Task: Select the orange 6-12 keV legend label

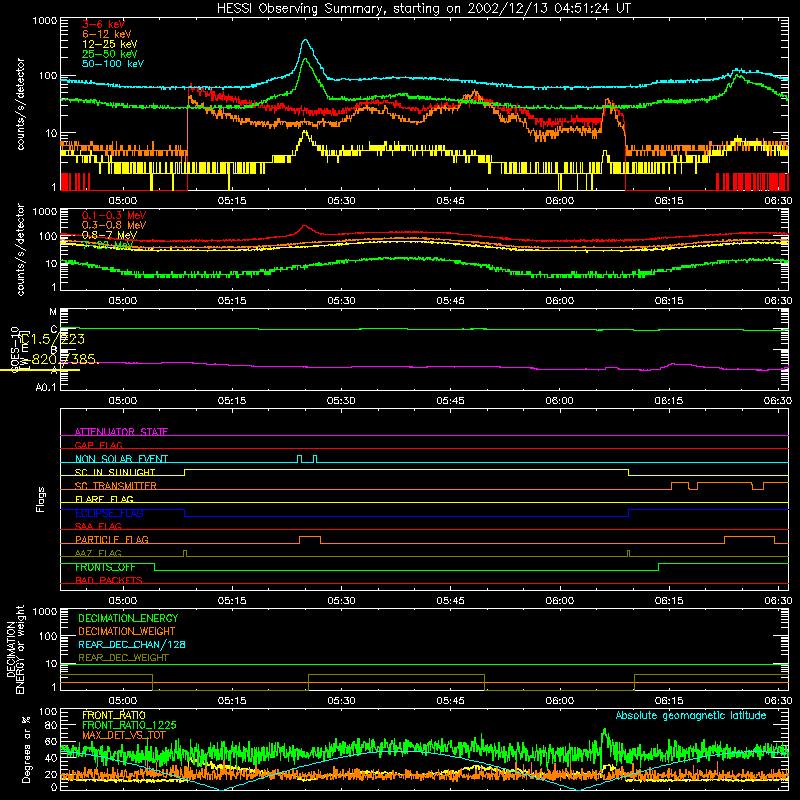Action: click(x=106, y=34)
